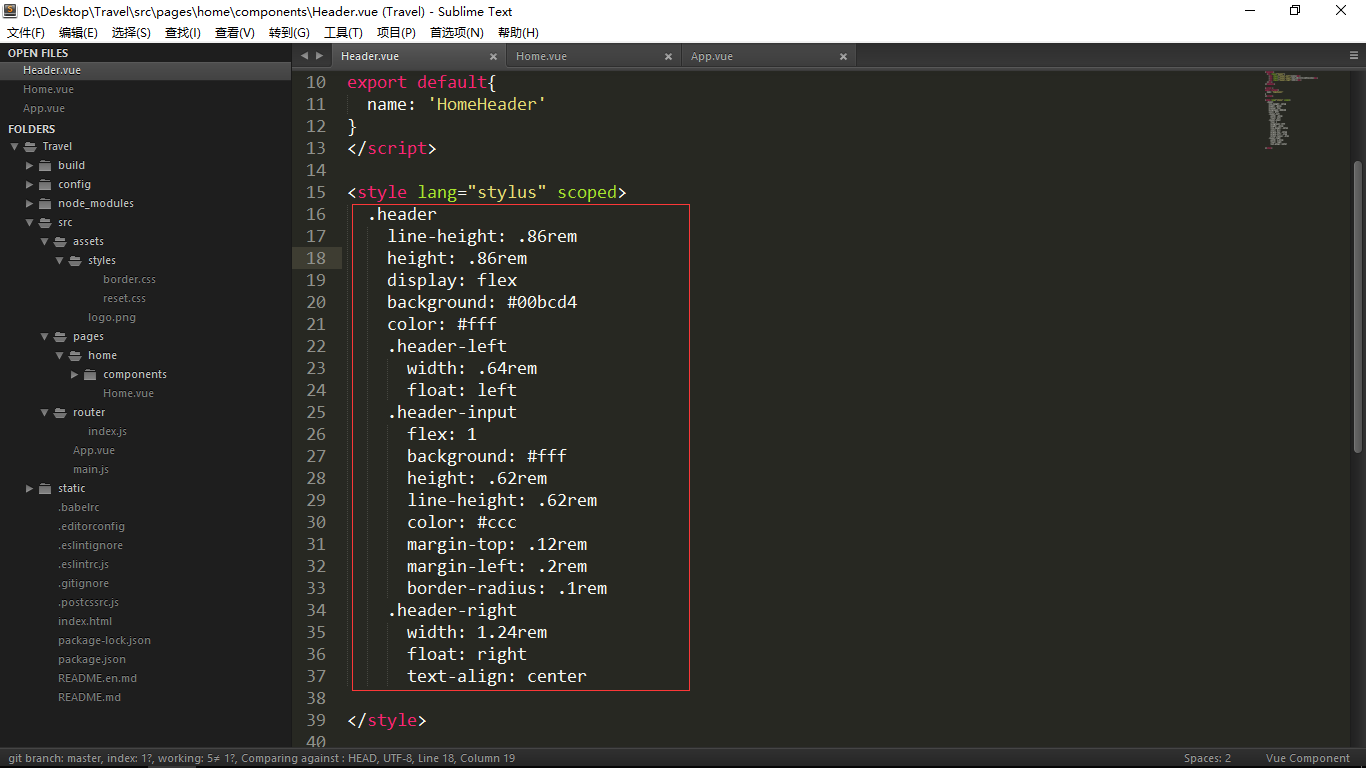
Task: Click the Sublime Text title bar icon
Action: tap(11, 11)
